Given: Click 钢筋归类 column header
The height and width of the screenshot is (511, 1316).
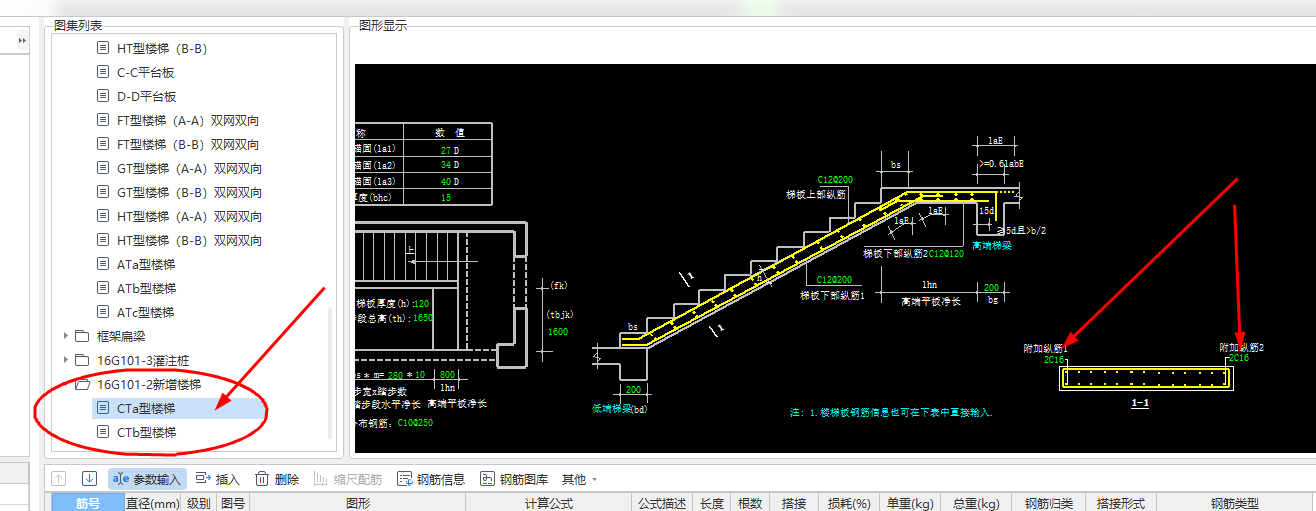Looking at the screenshot, I should [x=1049, y=504].
